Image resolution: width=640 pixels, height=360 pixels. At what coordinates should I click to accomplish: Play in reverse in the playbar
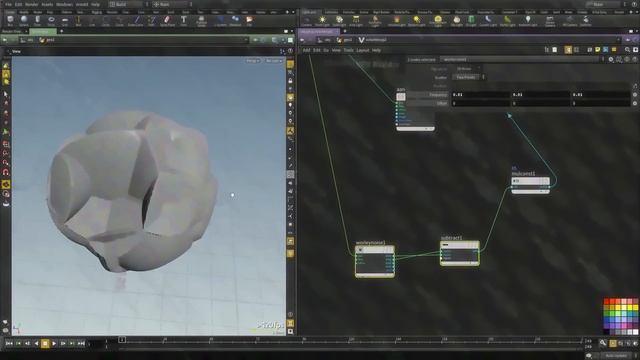[x=36, y=344]
